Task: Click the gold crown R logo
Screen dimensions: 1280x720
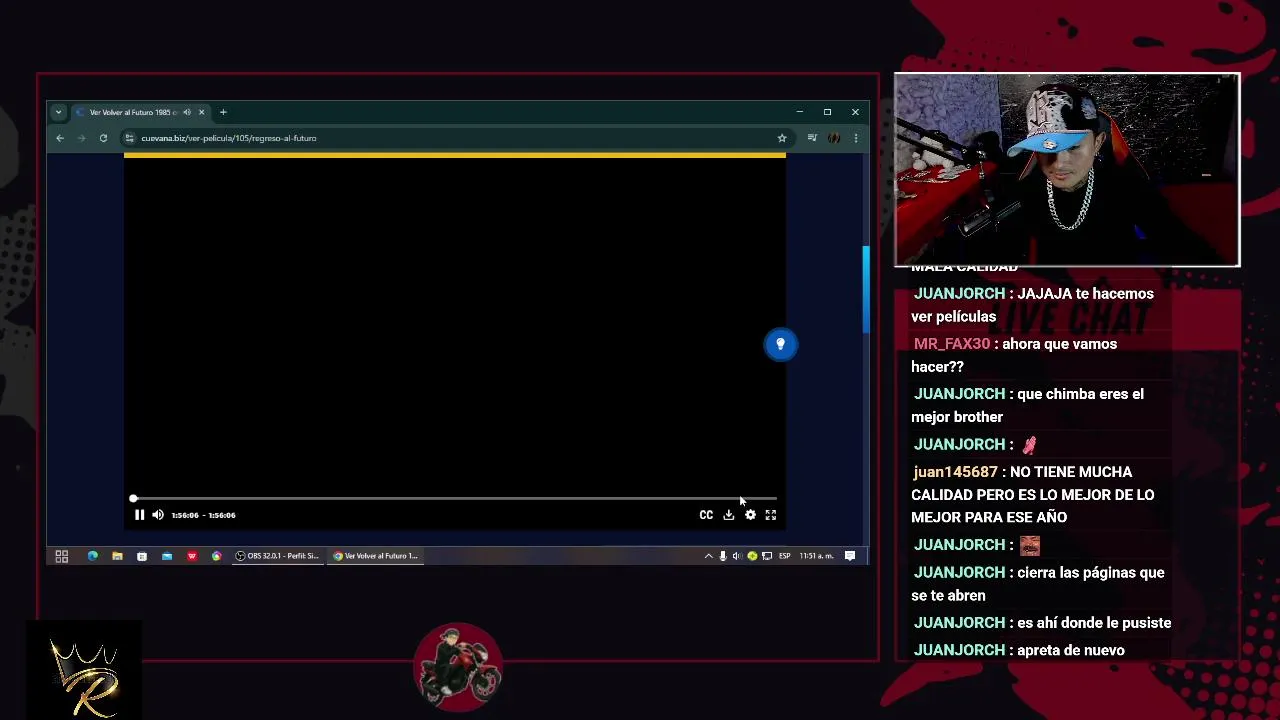Action: [x=84, y=679]
